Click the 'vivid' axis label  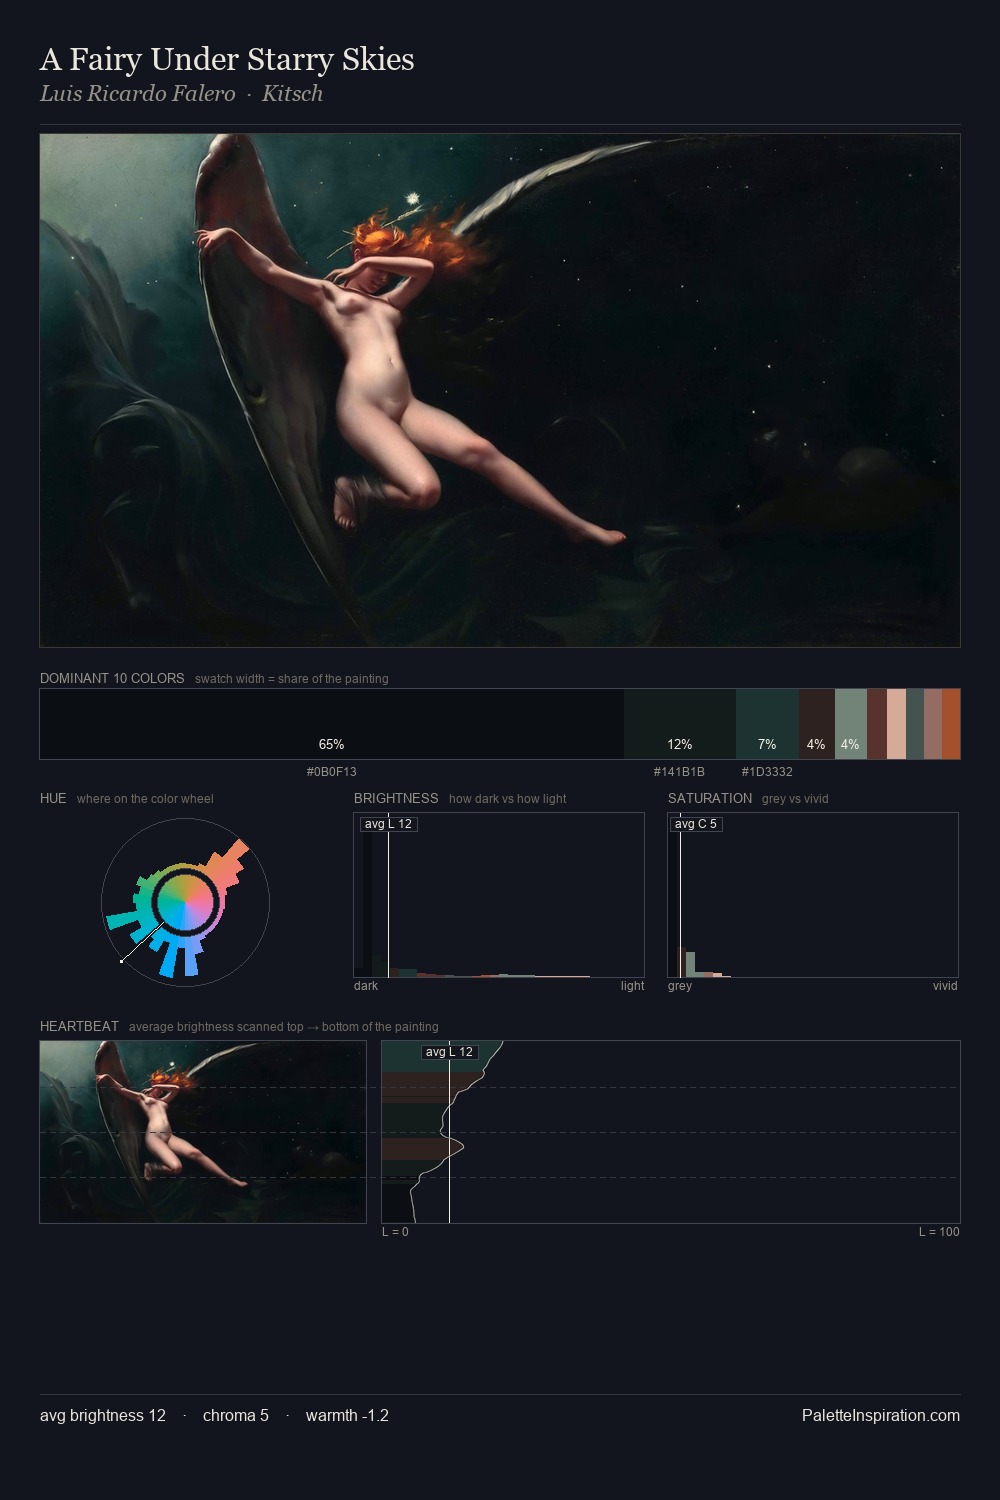[x=945, y=986]
